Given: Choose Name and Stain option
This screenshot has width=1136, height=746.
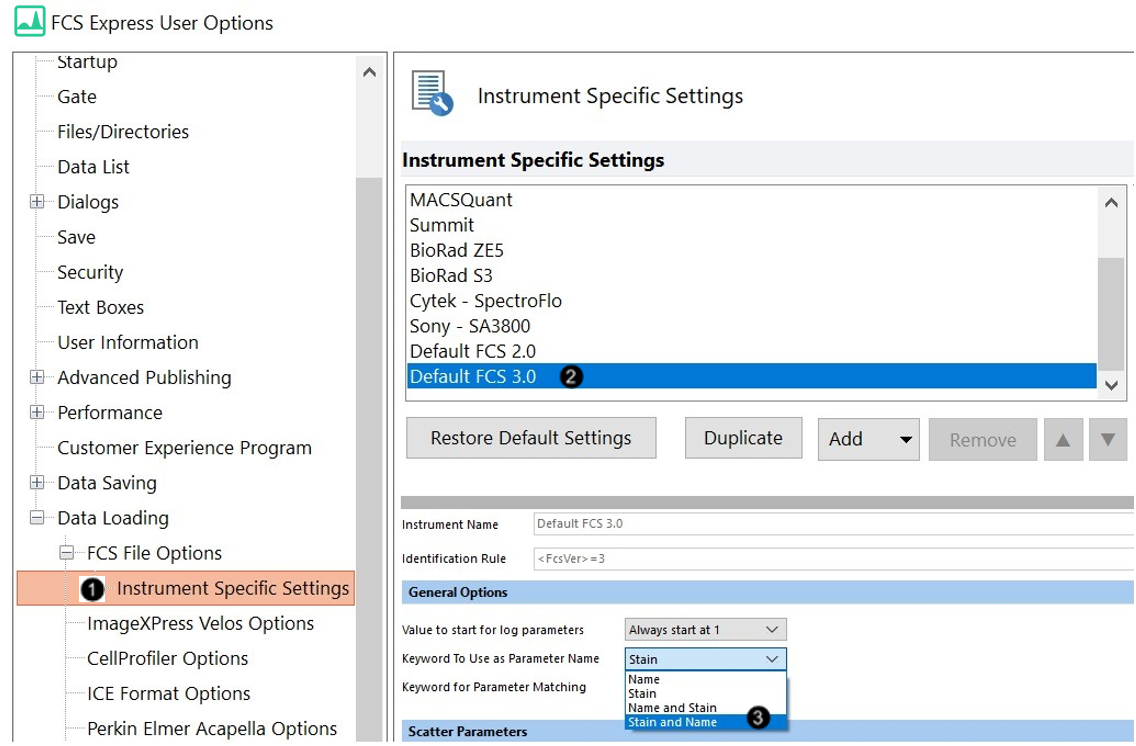Looking at the screenshot, I should 705,708.
